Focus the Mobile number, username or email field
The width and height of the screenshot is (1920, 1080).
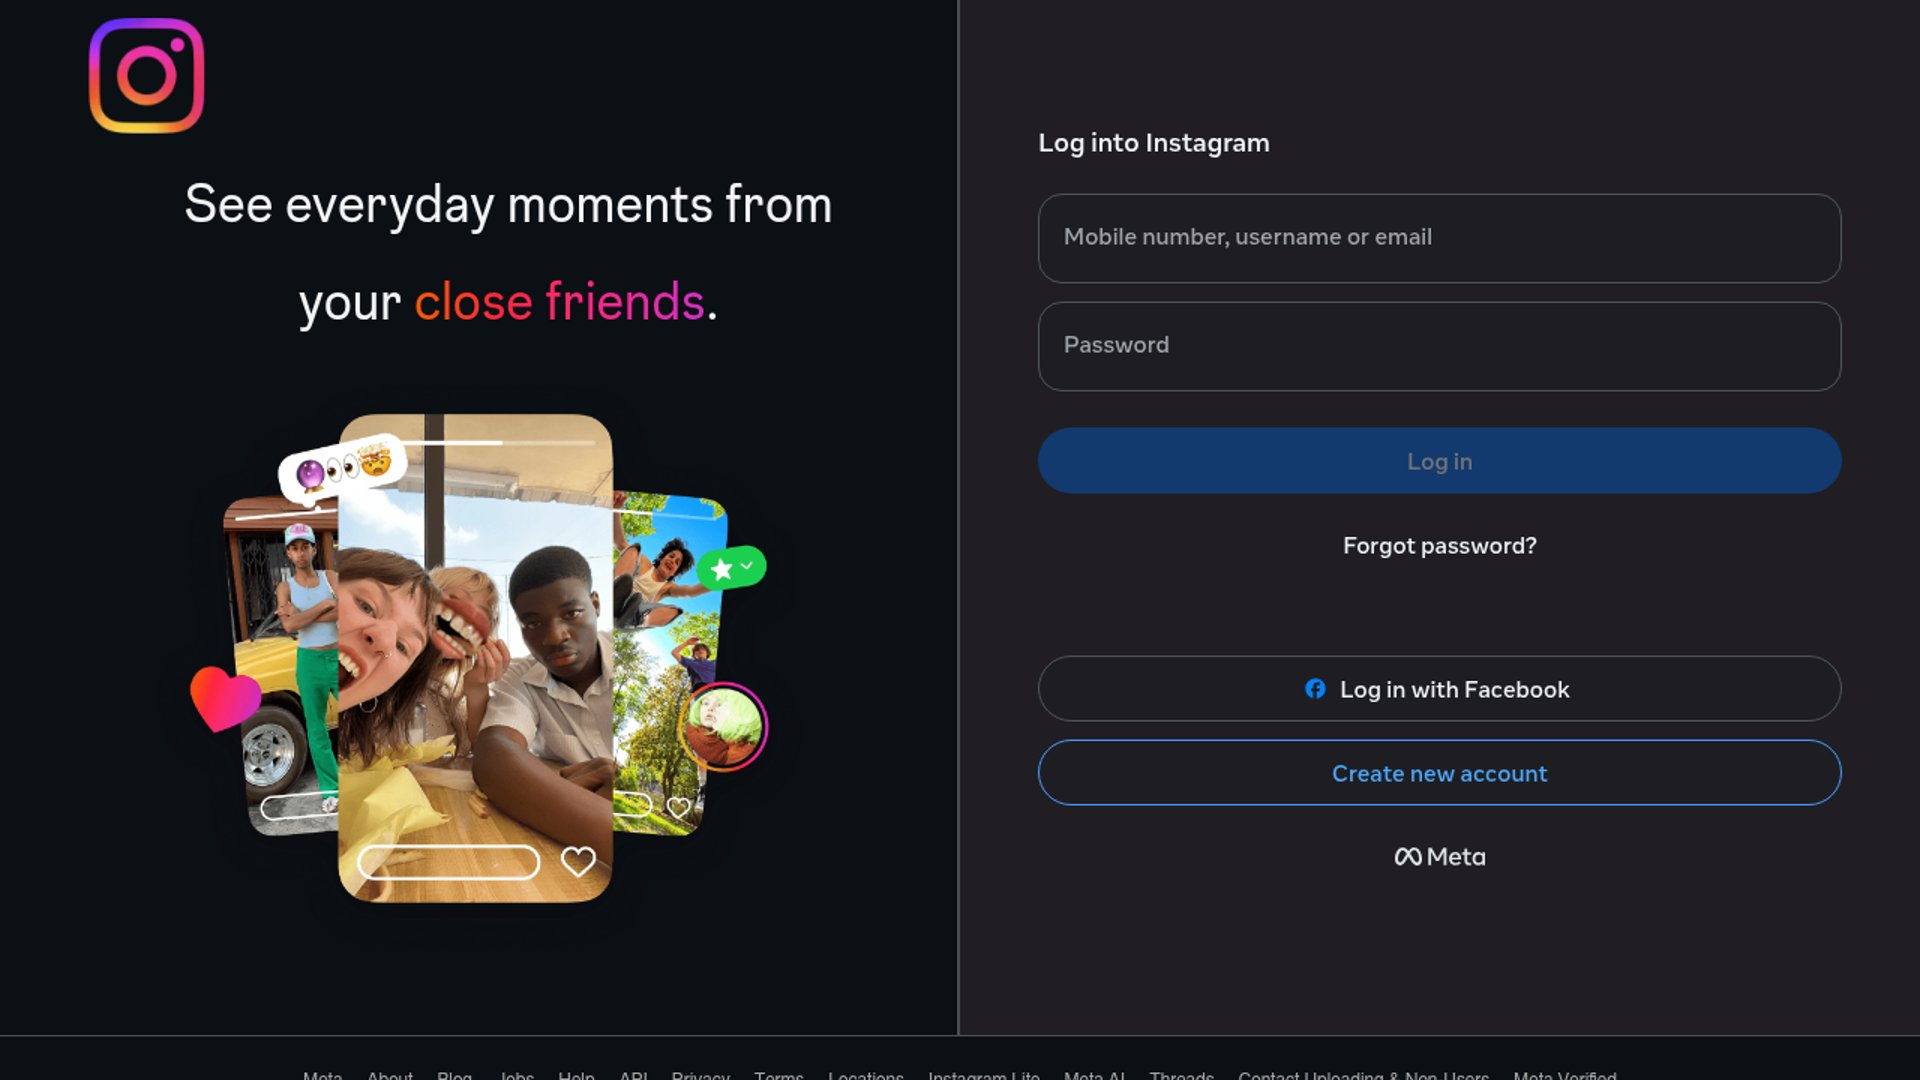pos(1439,238)
